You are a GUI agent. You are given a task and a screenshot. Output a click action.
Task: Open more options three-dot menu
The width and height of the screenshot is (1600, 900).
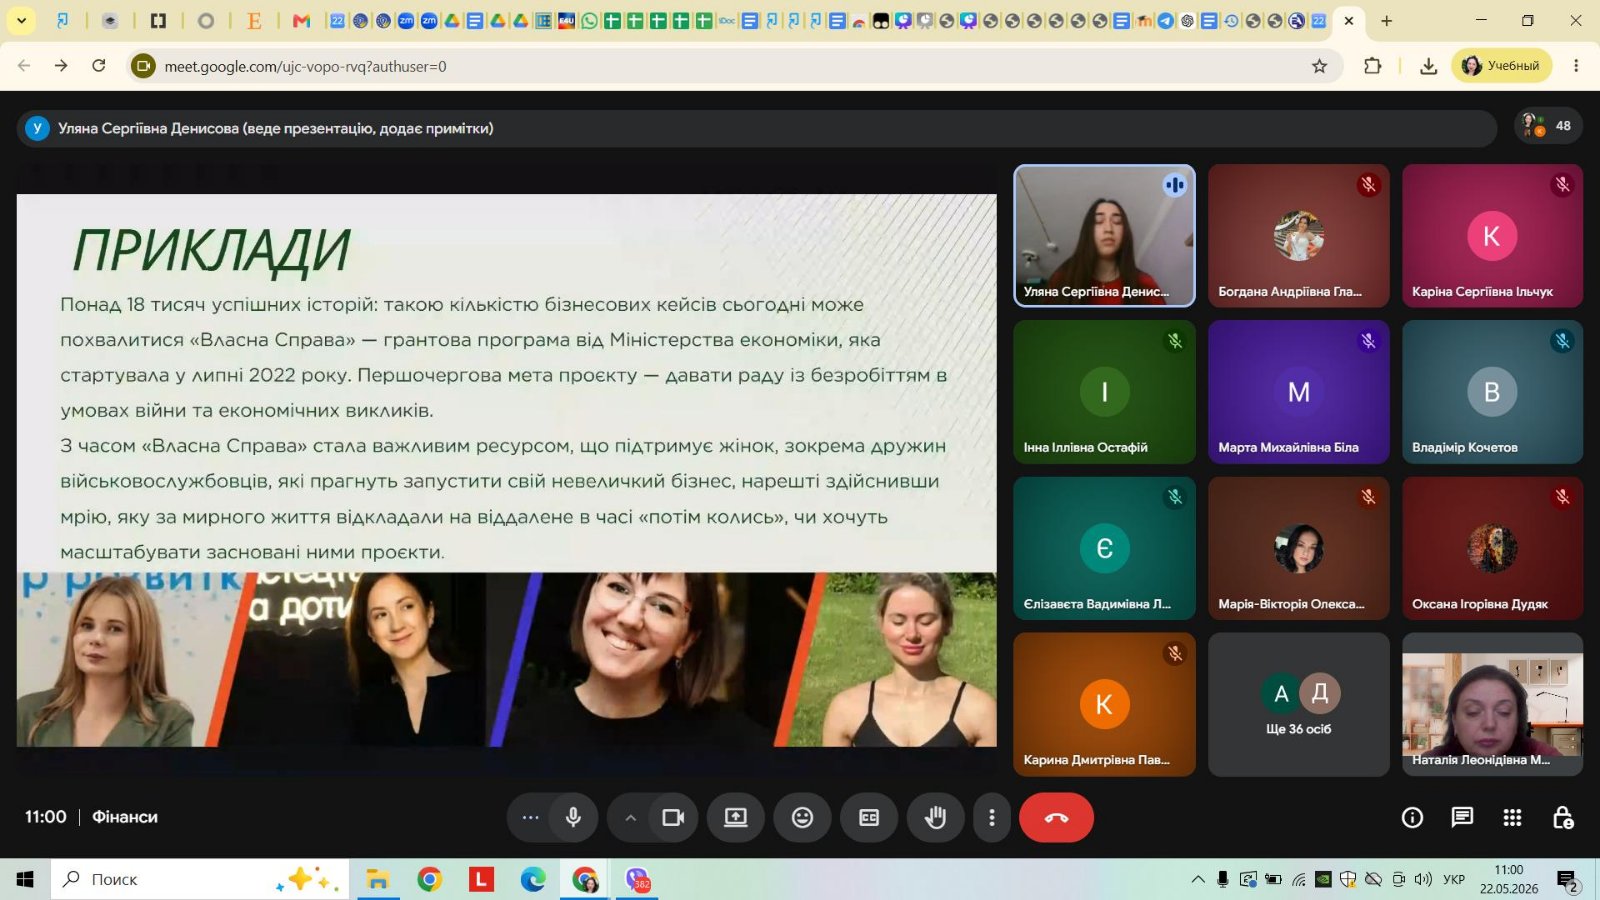tap(992, 817)
